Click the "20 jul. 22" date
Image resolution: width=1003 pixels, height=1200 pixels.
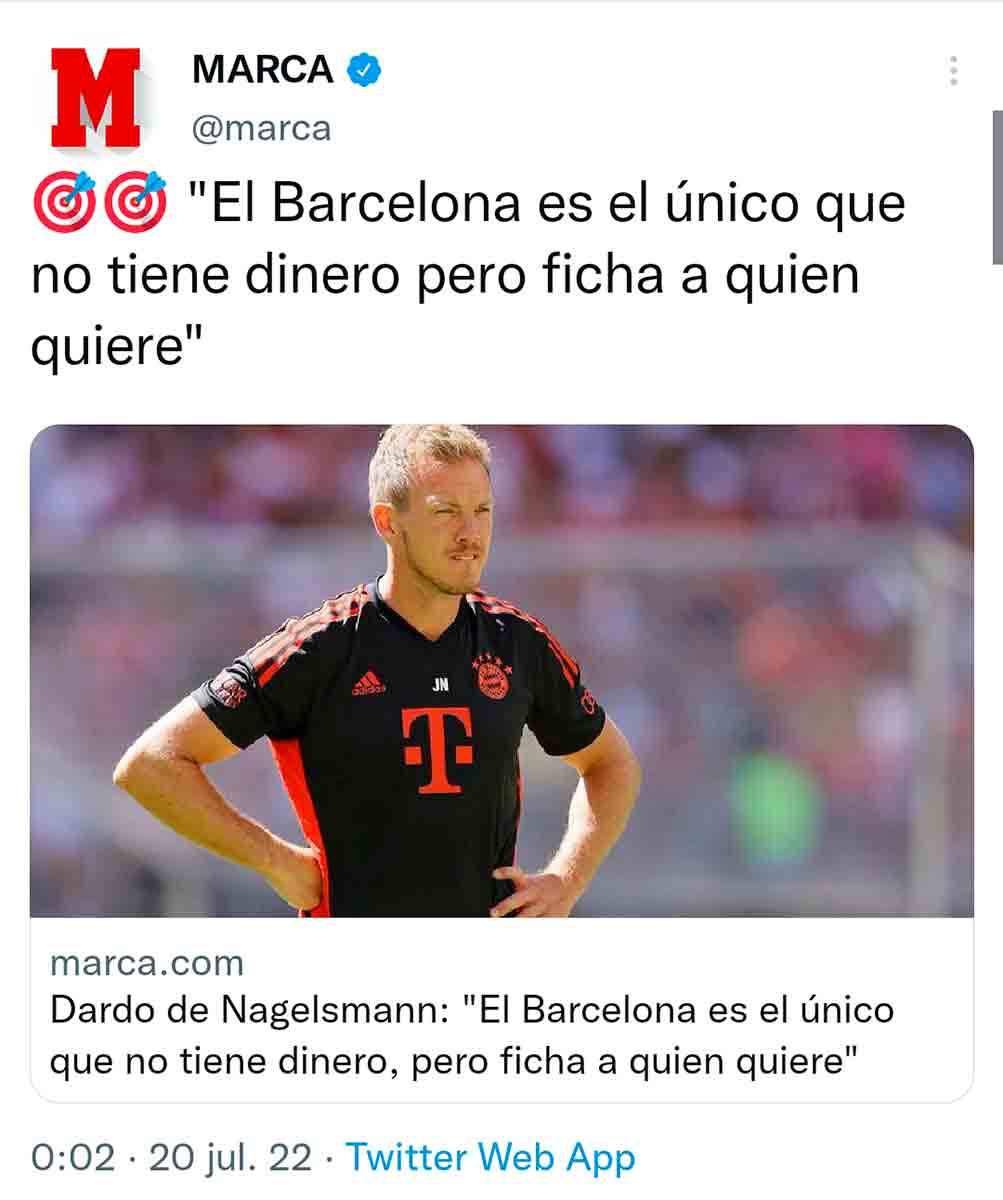(x=231, y=1157)
